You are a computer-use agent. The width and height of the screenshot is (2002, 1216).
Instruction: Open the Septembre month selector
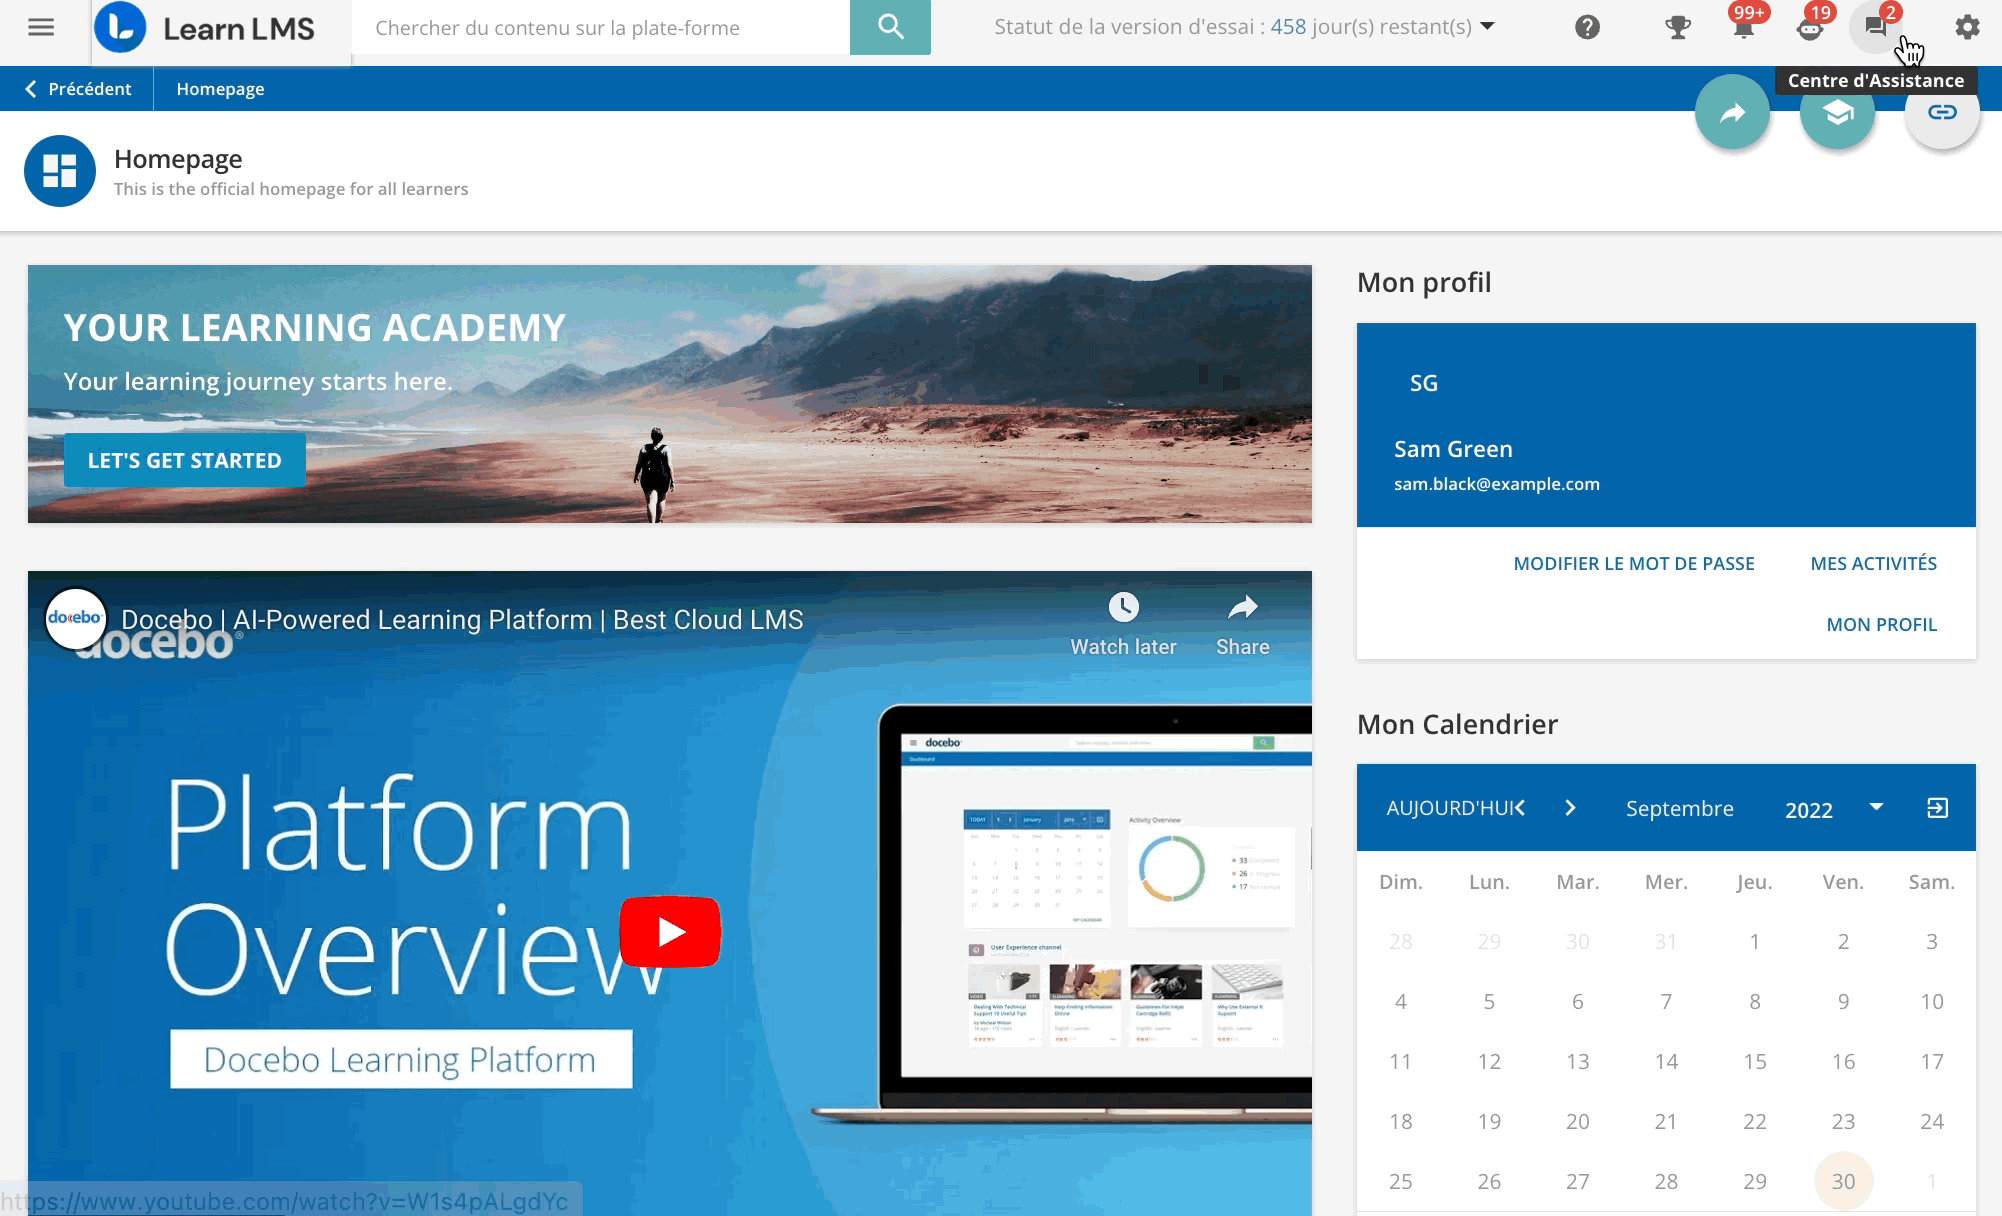1680,808
